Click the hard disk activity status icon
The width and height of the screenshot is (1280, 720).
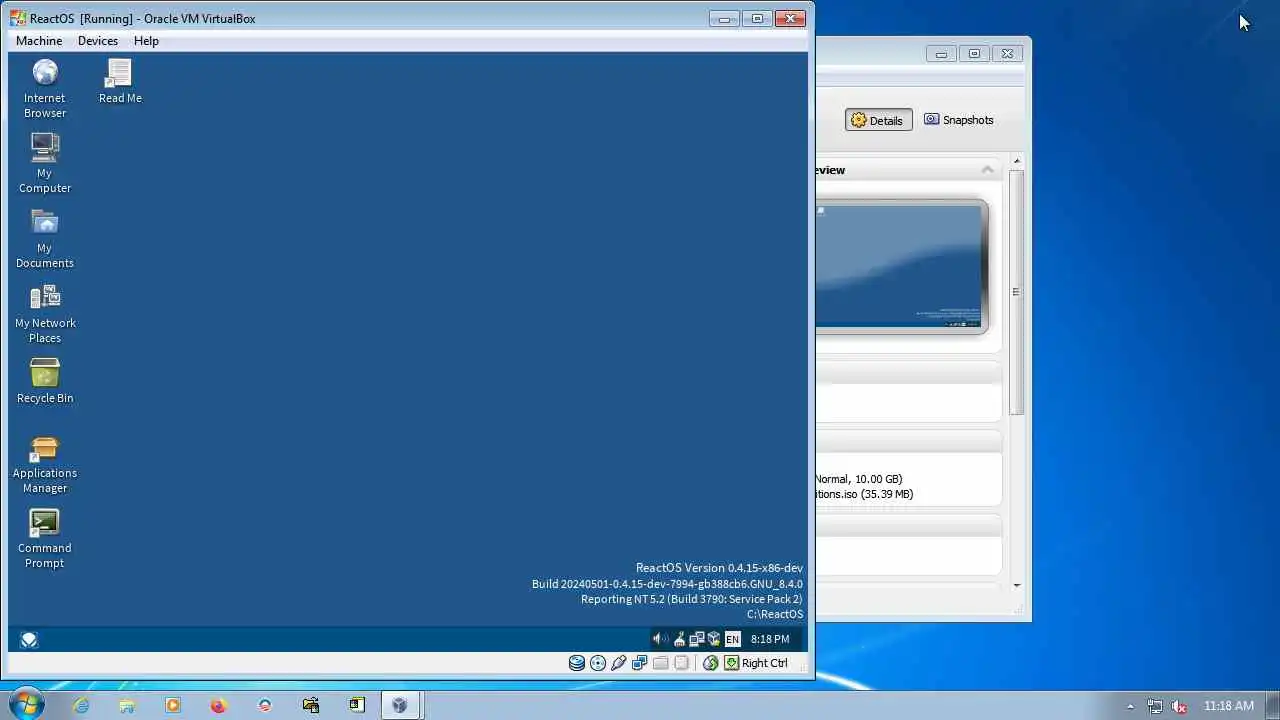pyautogui.click(x=577, y=663)
